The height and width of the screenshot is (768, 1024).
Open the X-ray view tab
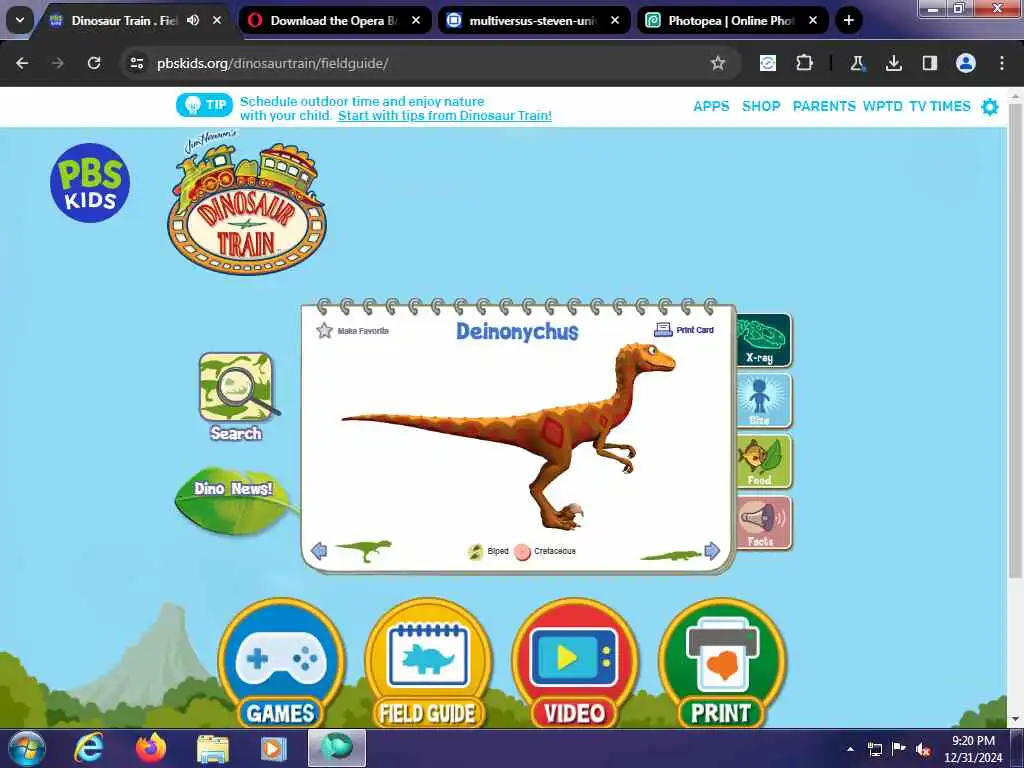tap(763, 340)
